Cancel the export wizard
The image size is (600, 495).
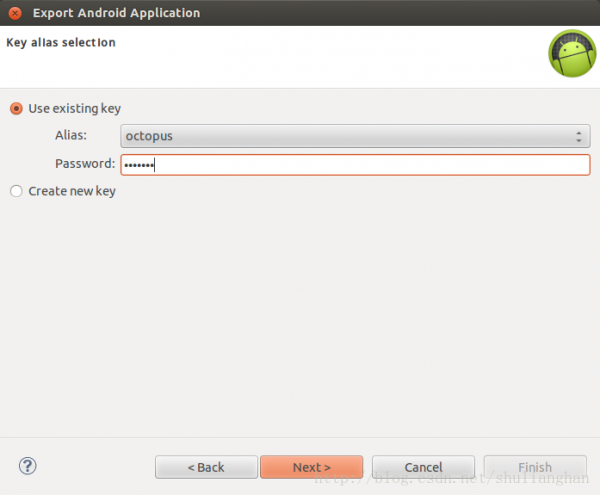coord(423,467)
